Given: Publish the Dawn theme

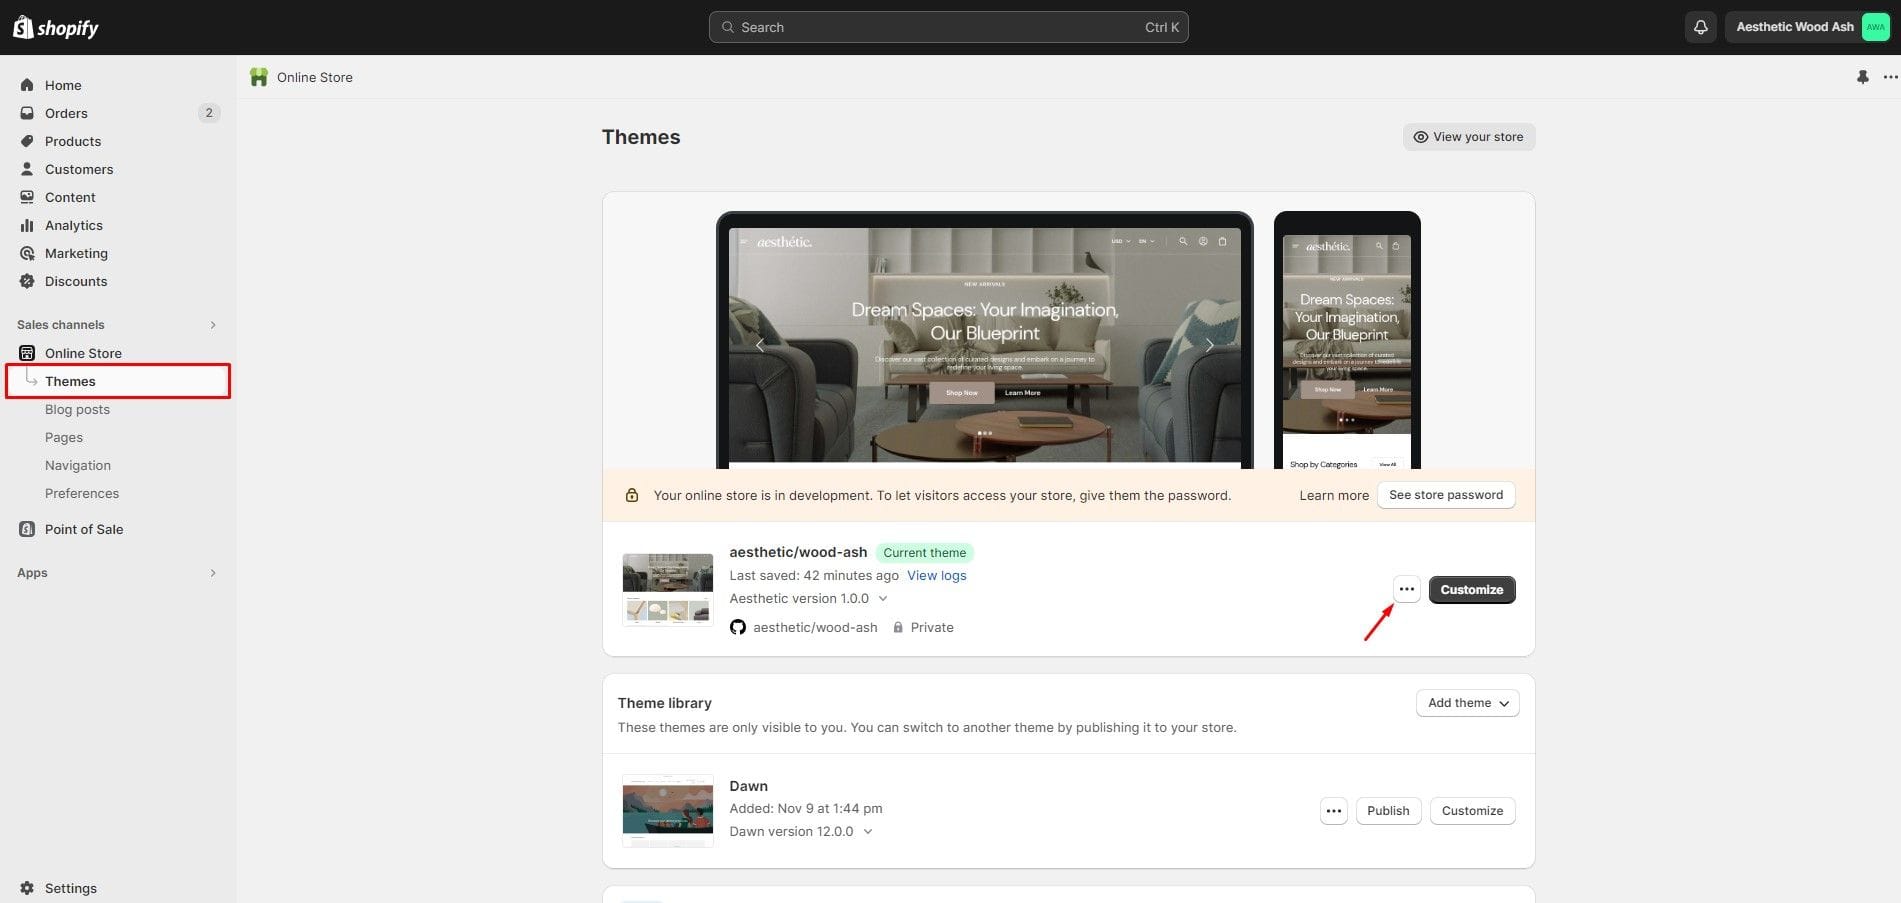Looking at the screenshot, I should (1387, 811).
